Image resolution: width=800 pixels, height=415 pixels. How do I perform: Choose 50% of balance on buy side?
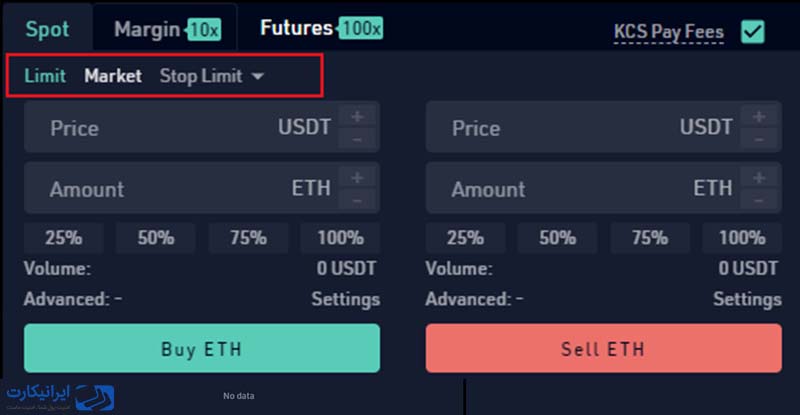coord(156,237)
